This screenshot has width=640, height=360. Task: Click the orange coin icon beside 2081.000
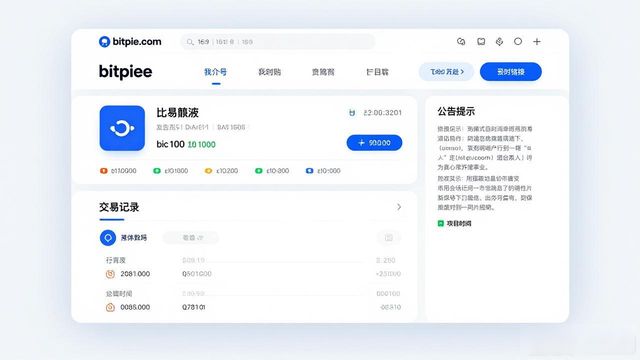tap(110, 274)
